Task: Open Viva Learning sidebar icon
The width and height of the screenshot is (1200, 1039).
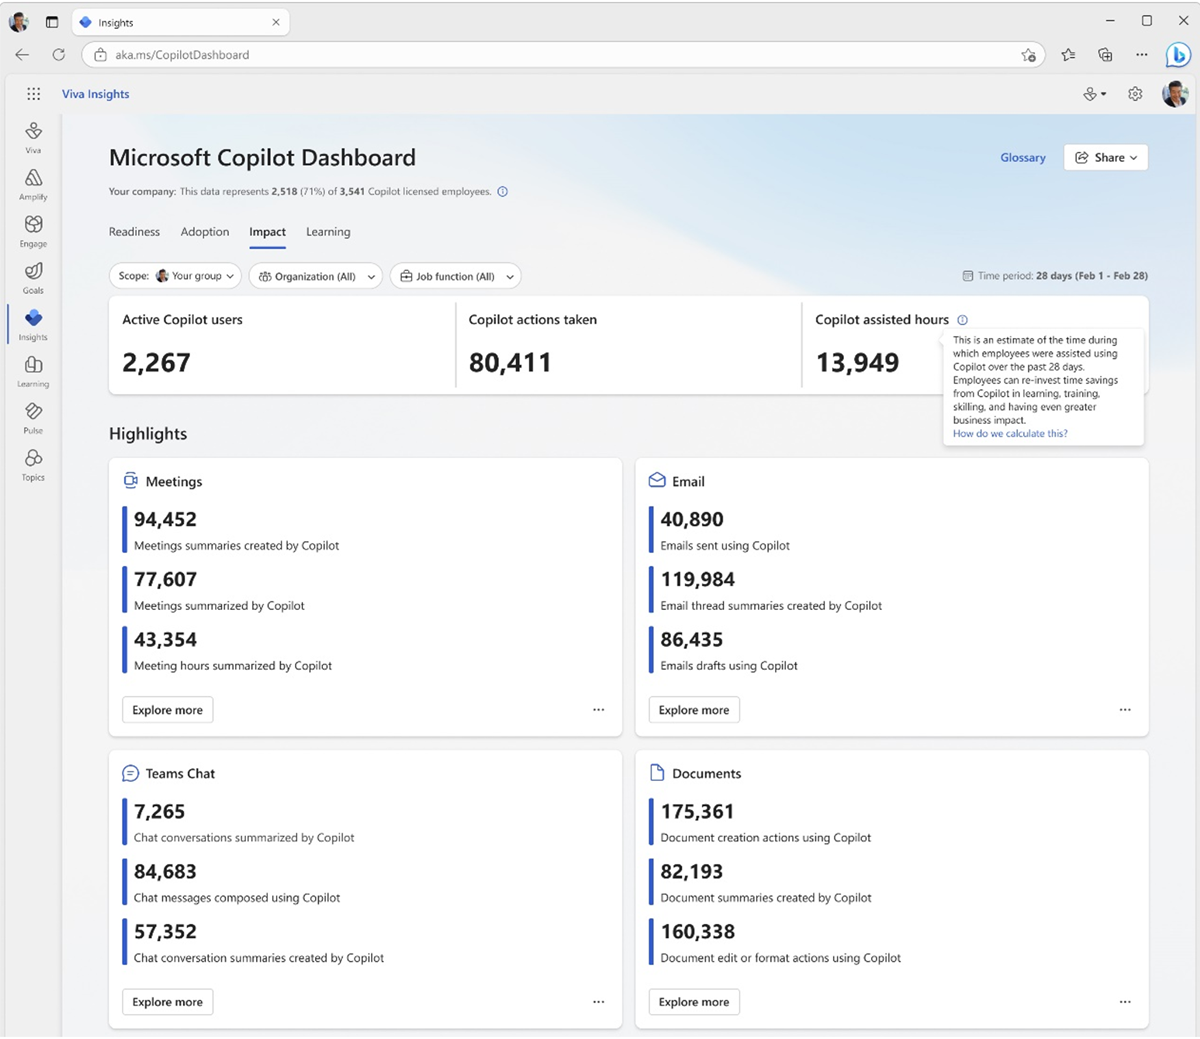Action: pyautogui.click(x=33, y=370)
